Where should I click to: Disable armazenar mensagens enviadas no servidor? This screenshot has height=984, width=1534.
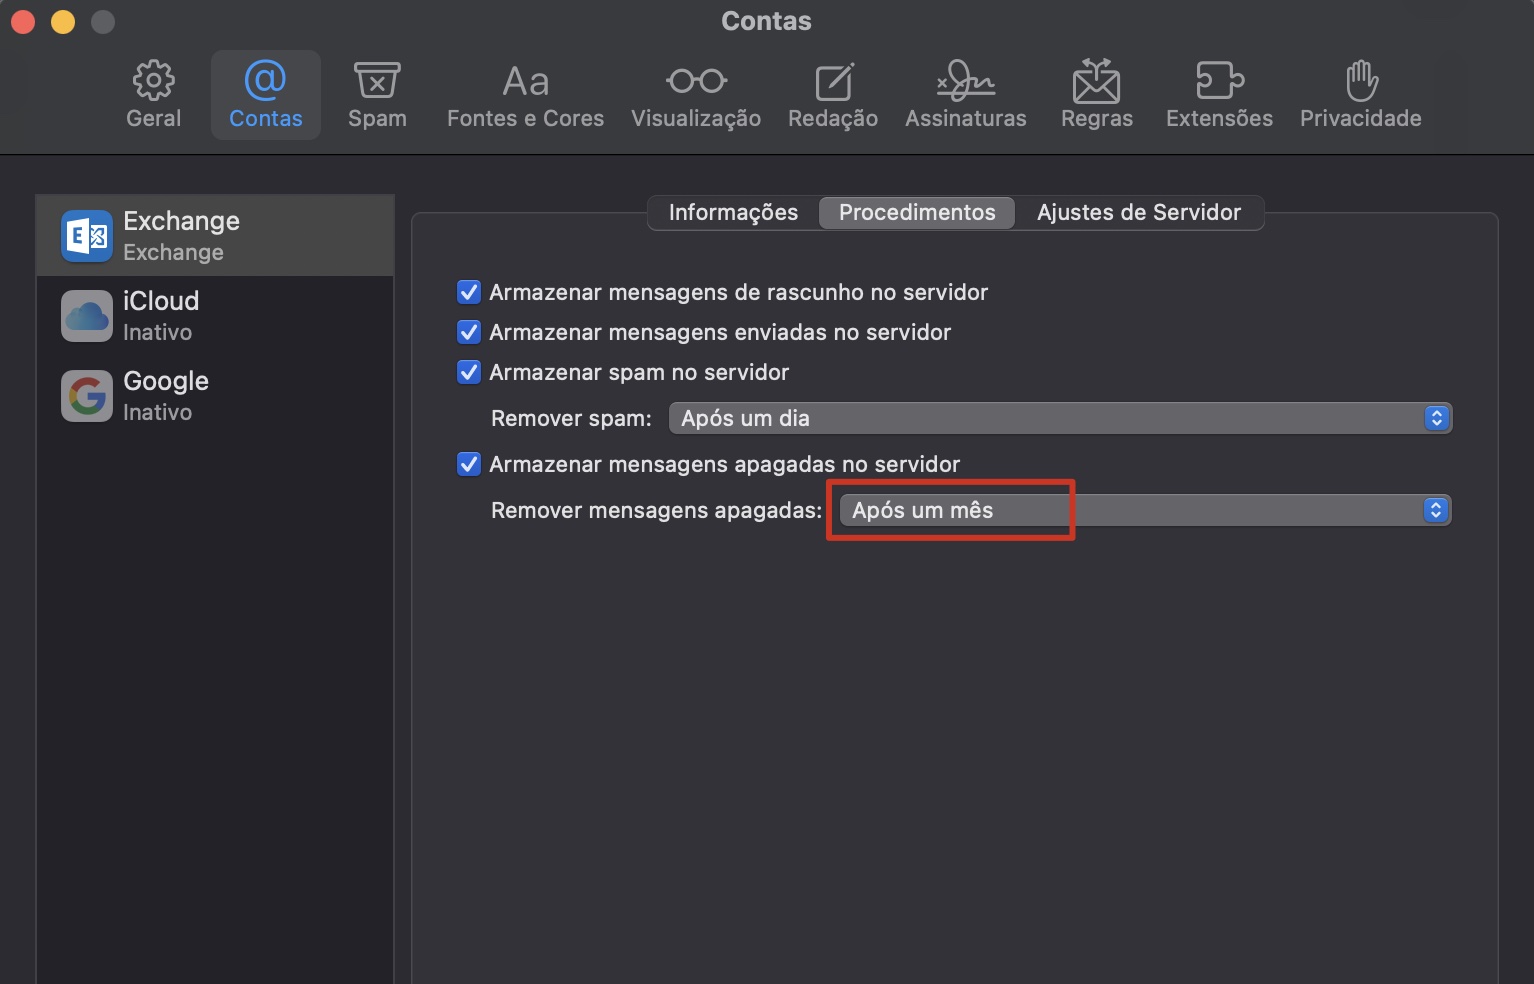pyautogui.click(x=469, y=332)
